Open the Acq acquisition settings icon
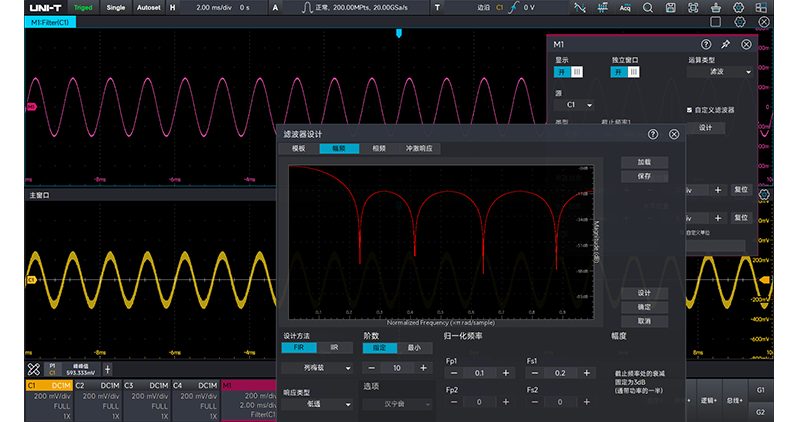 [625, 8]
